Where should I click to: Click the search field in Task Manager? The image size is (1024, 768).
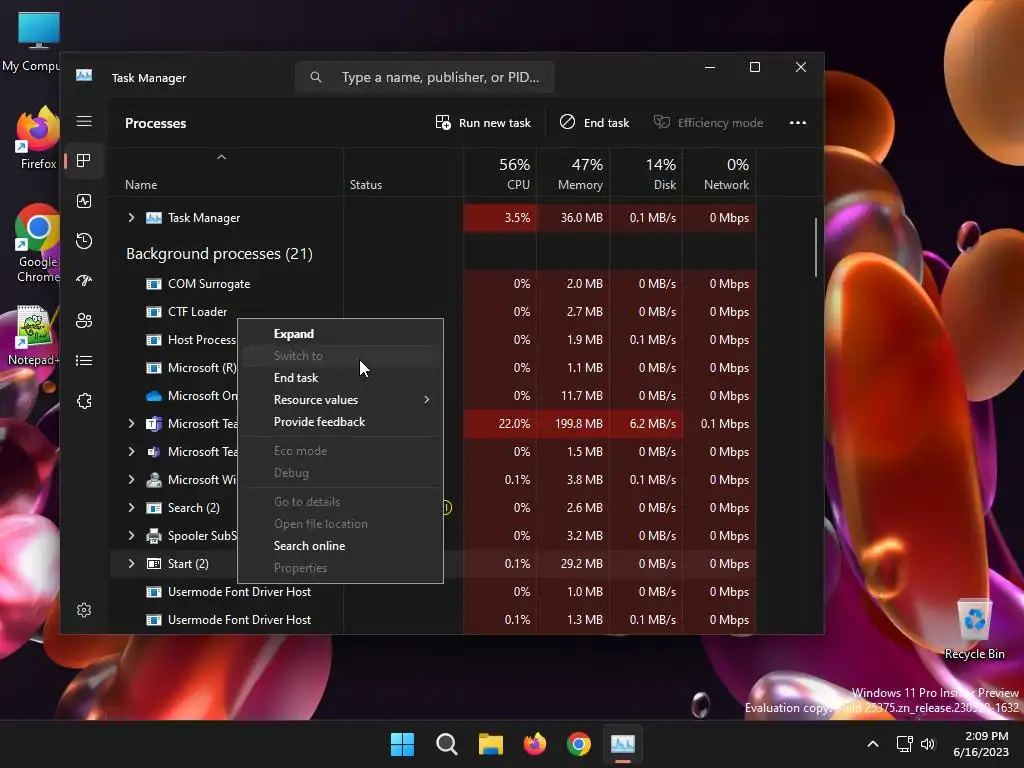coord(424,77)
